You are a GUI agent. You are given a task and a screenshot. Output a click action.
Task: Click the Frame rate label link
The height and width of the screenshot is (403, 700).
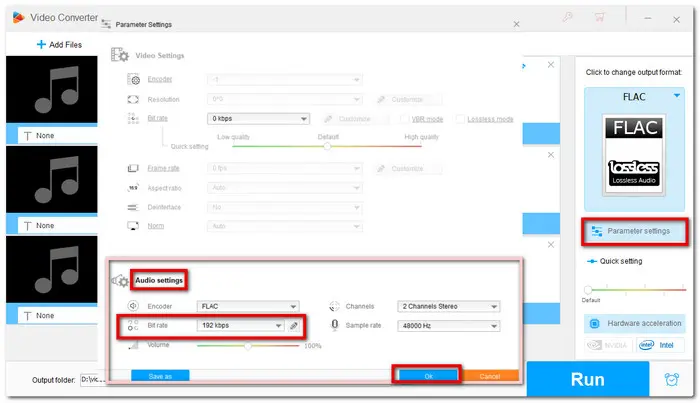pyautogui.click(x=163, y=168)
